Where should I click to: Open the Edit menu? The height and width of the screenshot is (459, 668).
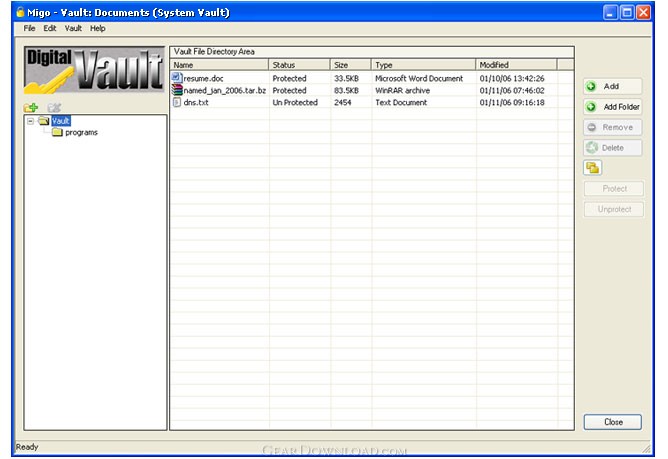pyautogui.click(x=50, y=28)
